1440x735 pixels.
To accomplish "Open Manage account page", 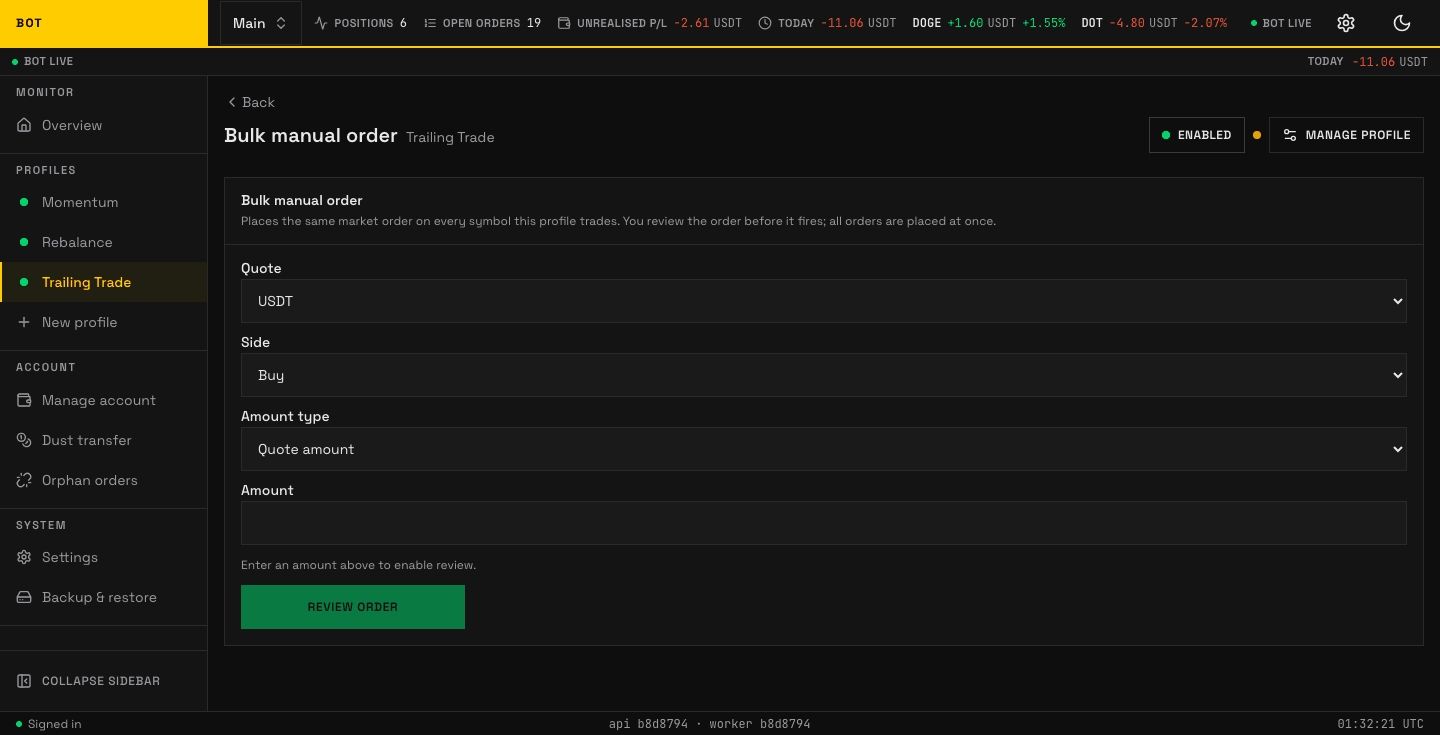I will click(x=104, y=400).
